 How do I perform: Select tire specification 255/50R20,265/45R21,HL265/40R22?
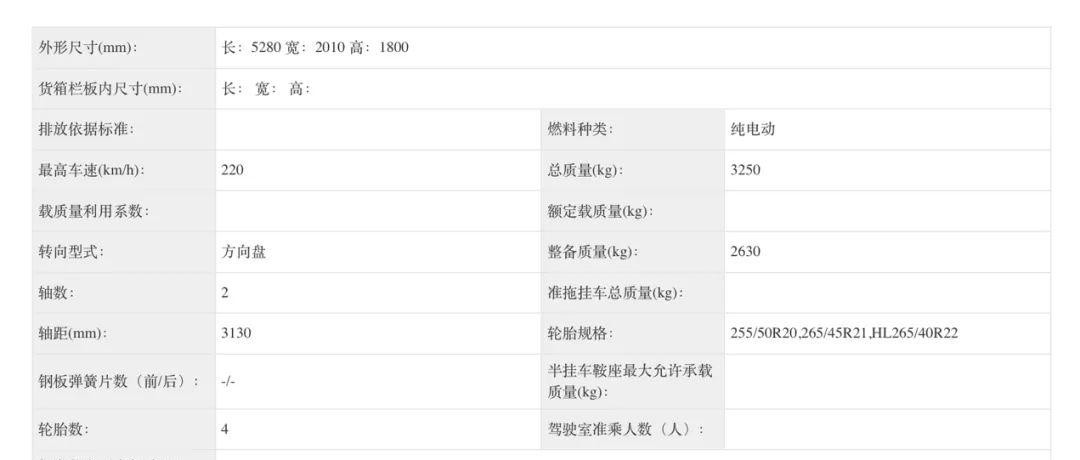(x=844, y=333)
